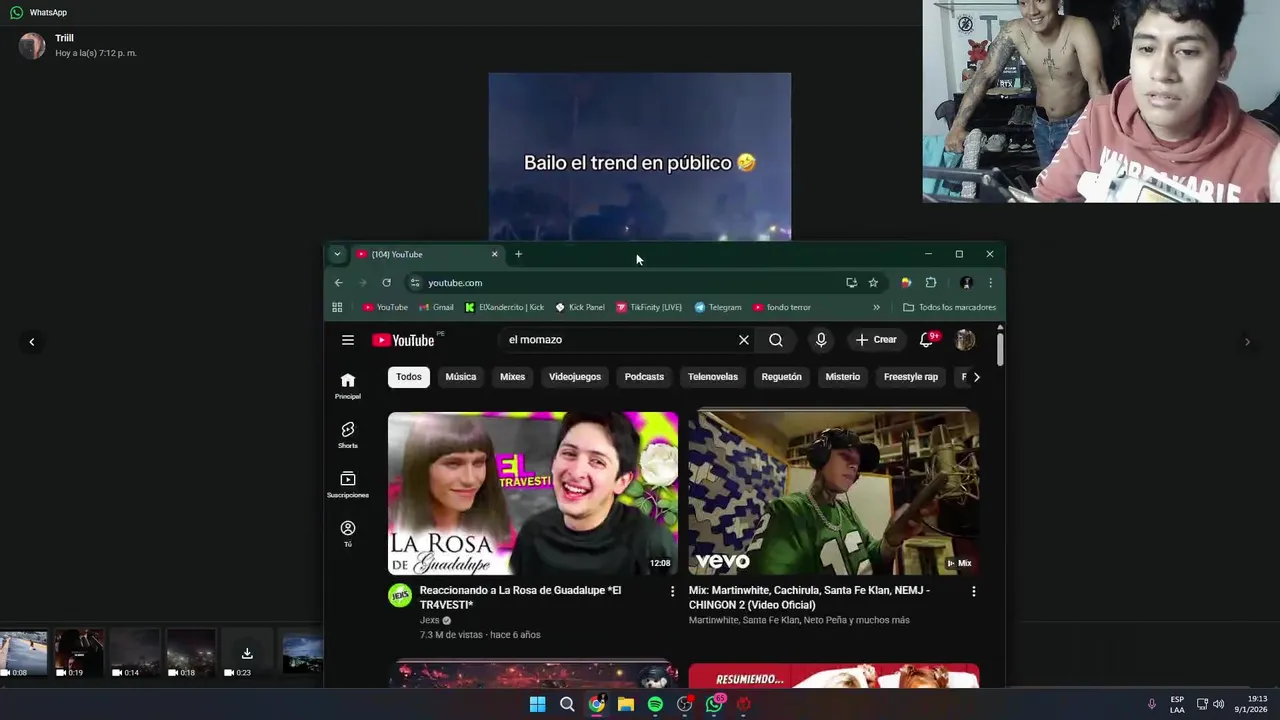Play the La Rosa de Guadalupe thumbnail
The image size is (1280, 720).
tap(533, 494)
